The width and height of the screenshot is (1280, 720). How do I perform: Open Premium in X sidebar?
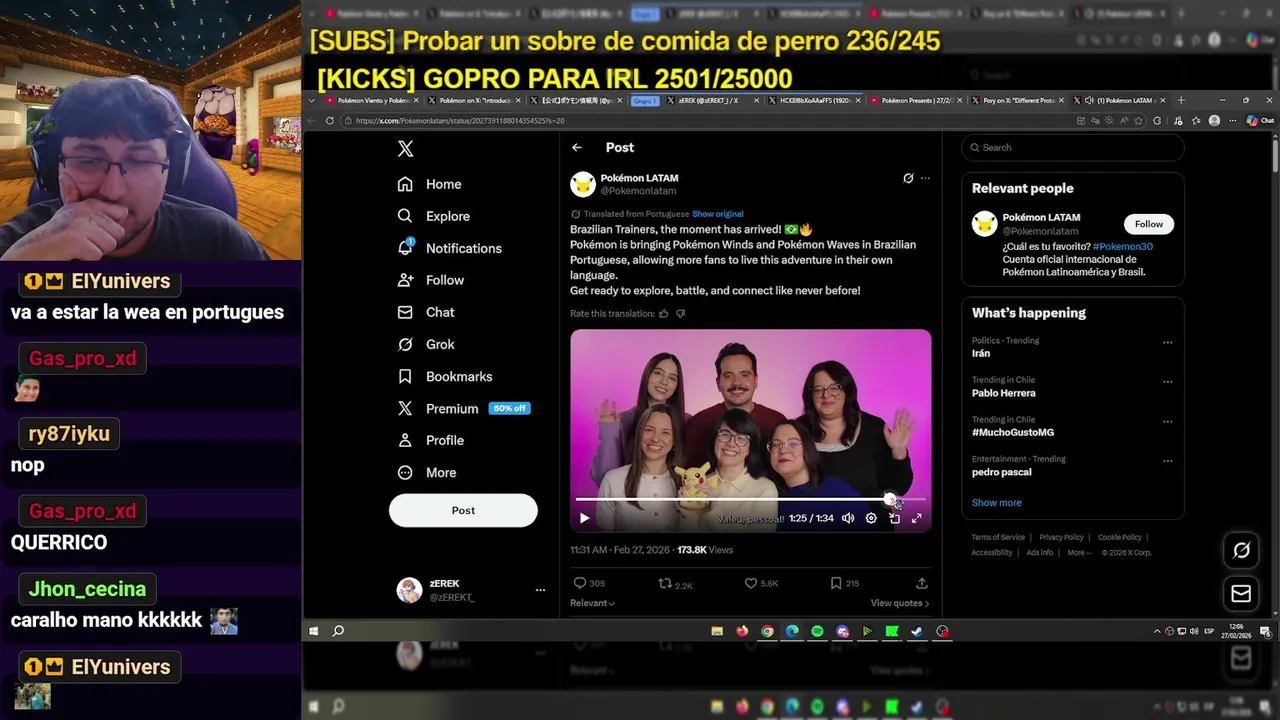point(462,408)
